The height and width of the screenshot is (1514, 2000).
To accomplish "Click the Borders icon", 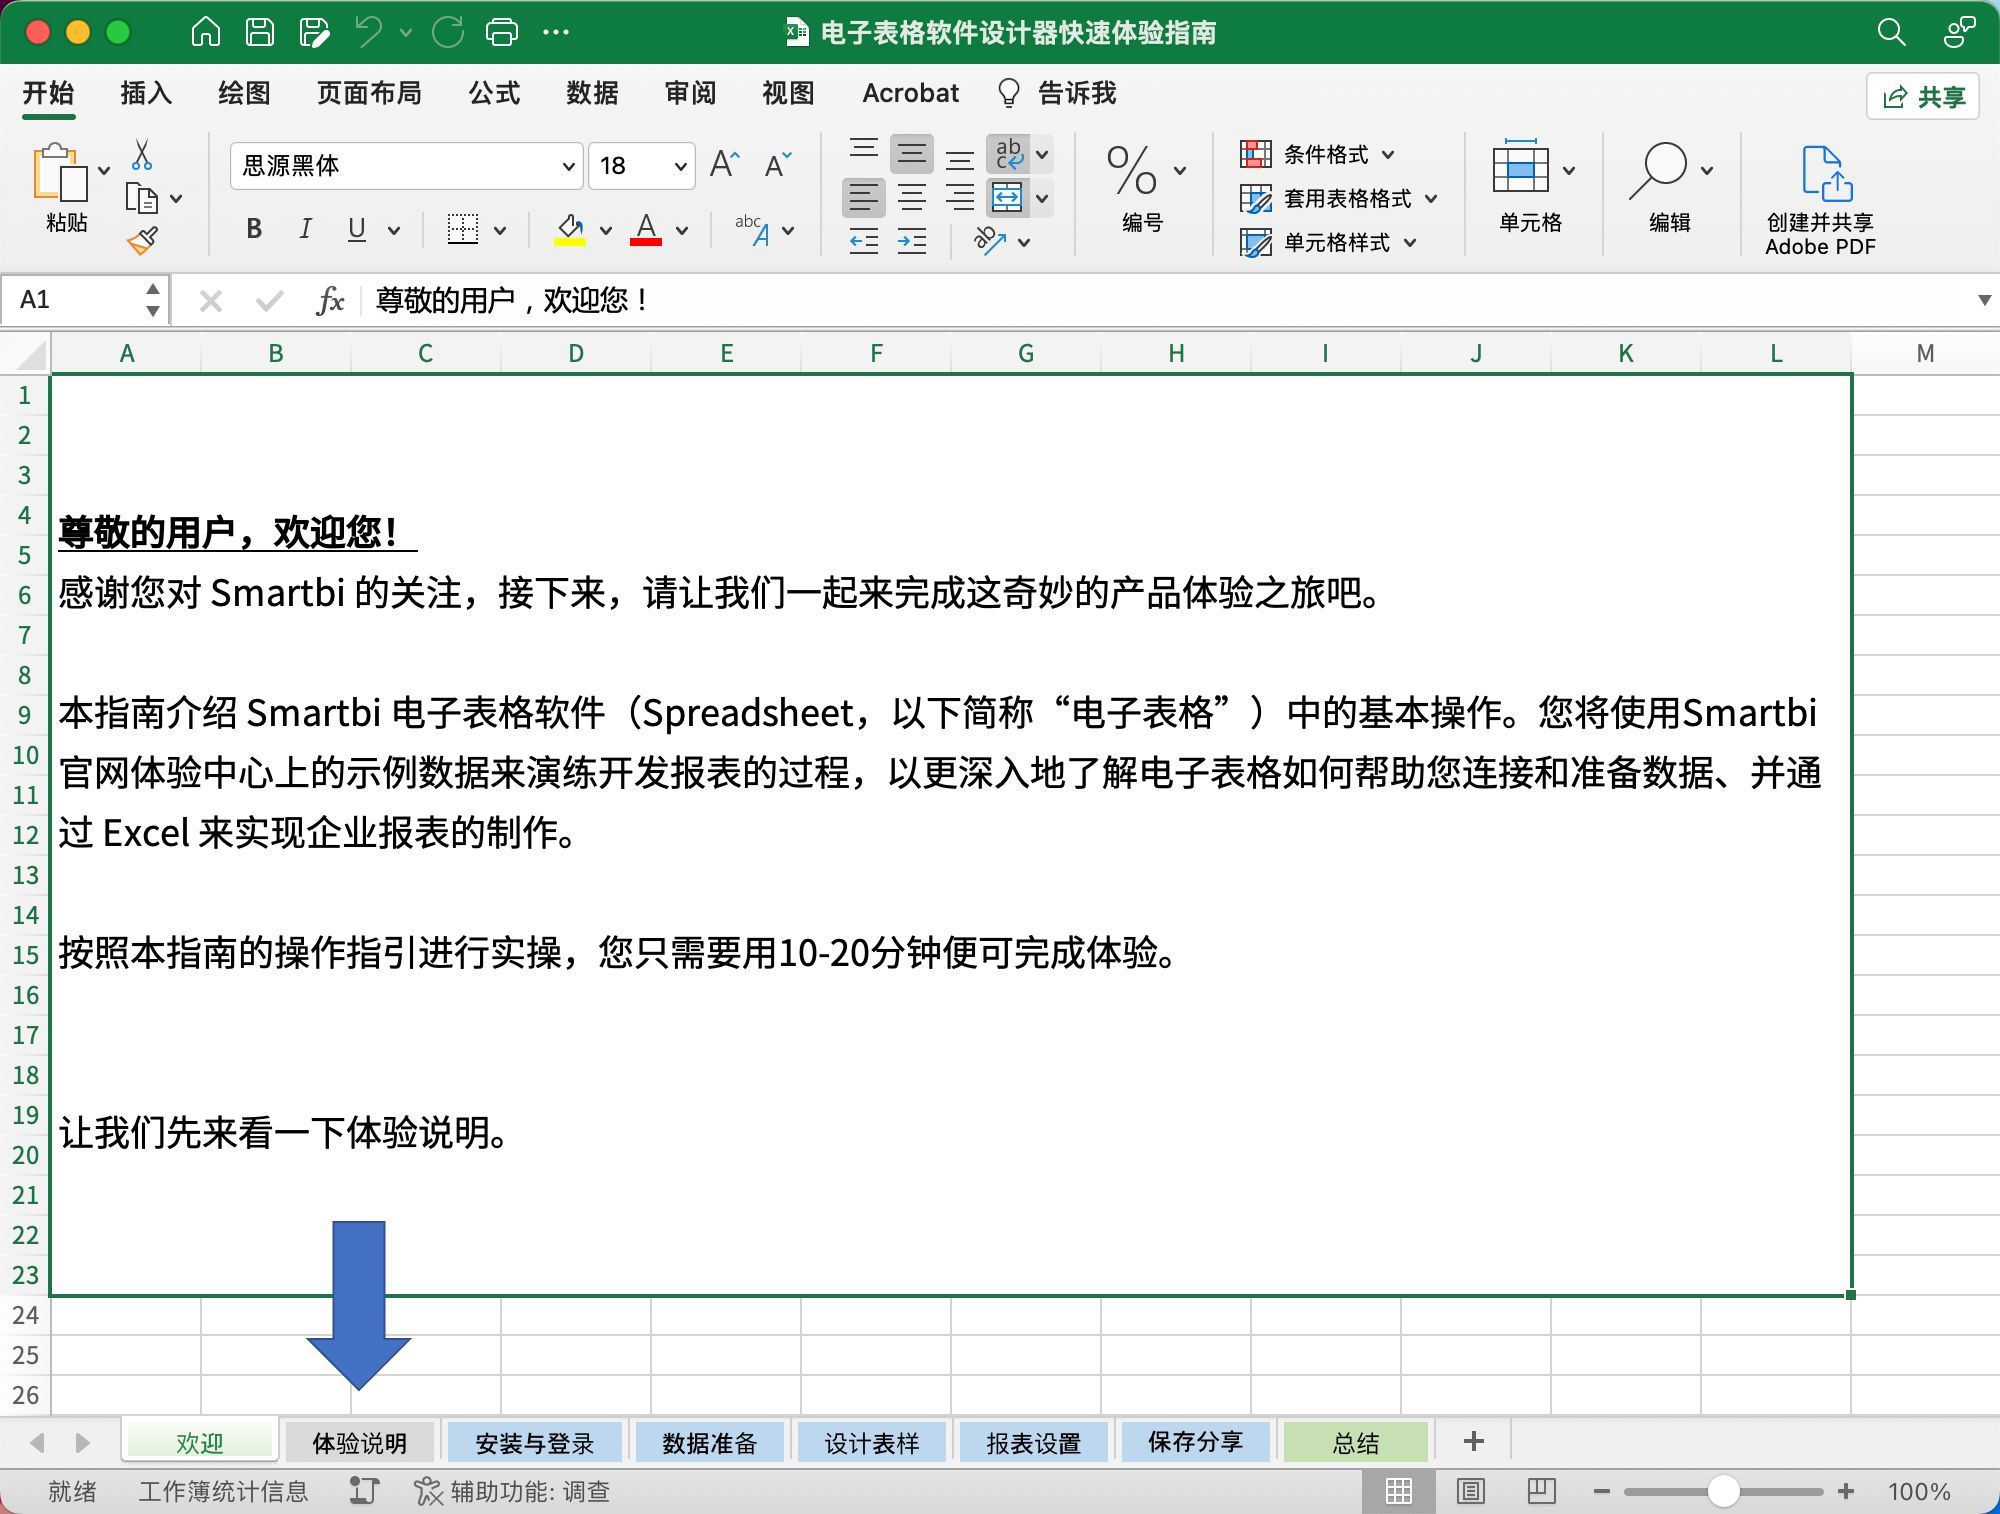I will pyautogui.click(x=463, y=229).
